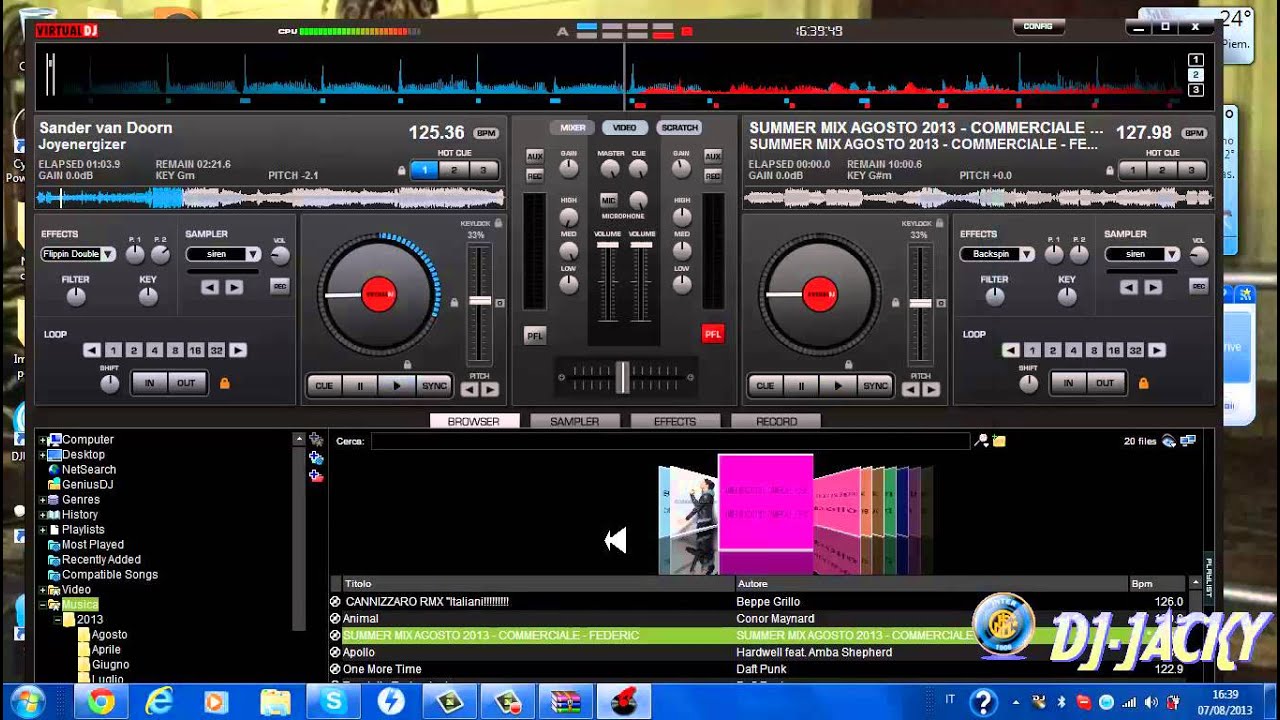Viewport: 1280px width, 720px height.
Task: Open the BROWSER tab
Action: pos(474,421)
